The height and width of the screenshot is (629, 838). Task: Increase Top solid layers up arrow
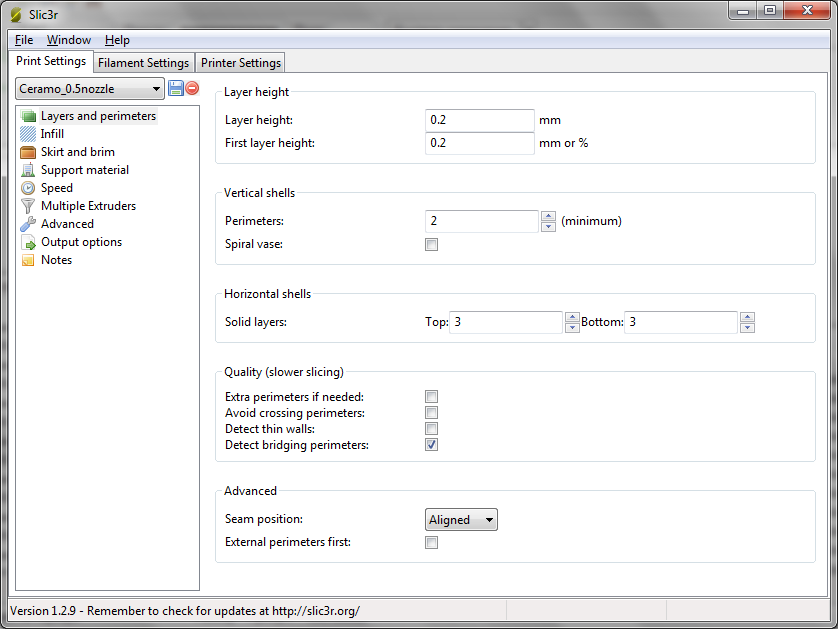[572, 317]
